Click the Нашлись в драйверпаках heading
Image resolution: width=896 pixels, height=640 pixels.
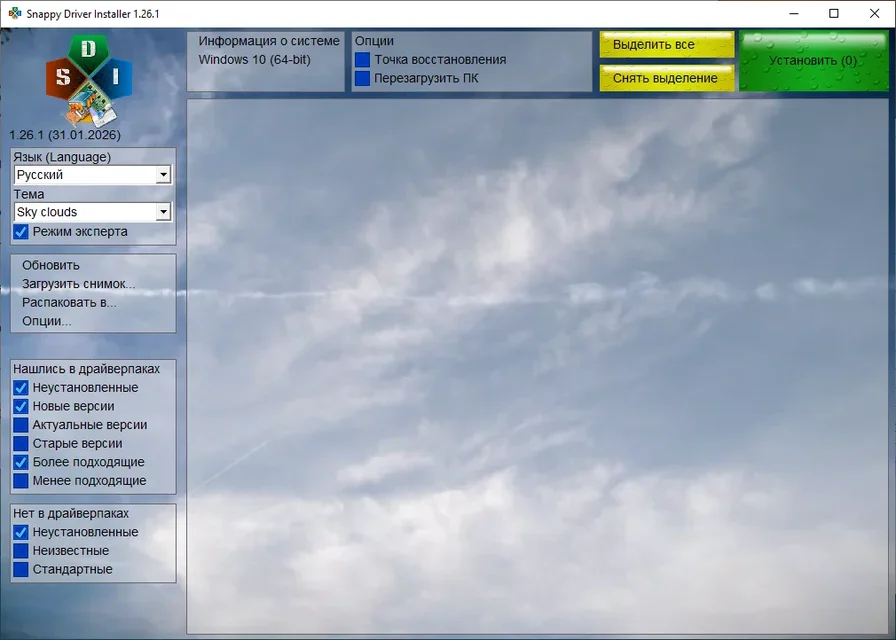coord(86,369)
